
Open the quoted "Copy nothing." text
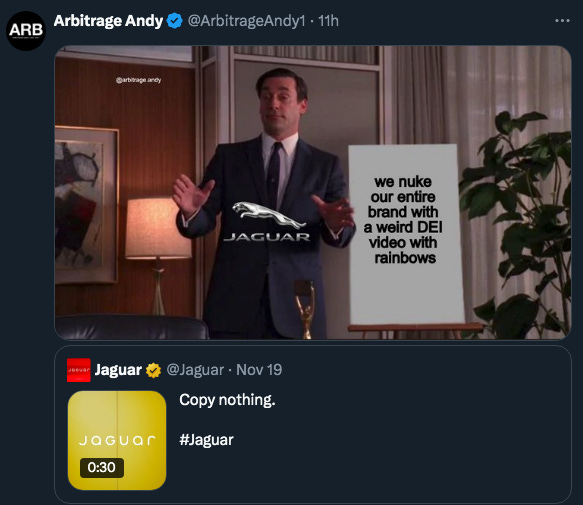click(x=227, y=400)
